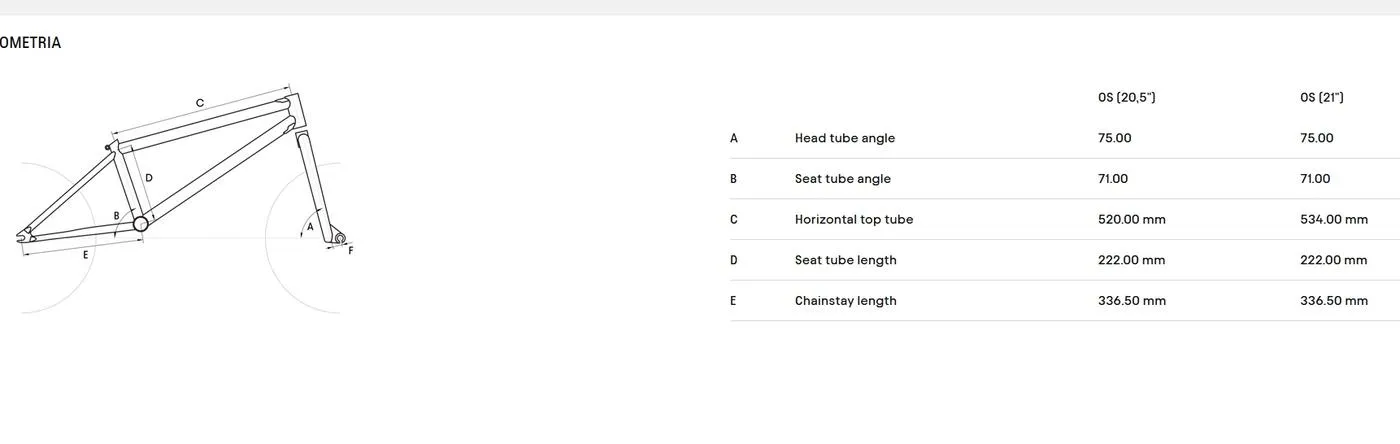
Task: Select the OS (20,5") column header
Action: (x=1126, y=98)
